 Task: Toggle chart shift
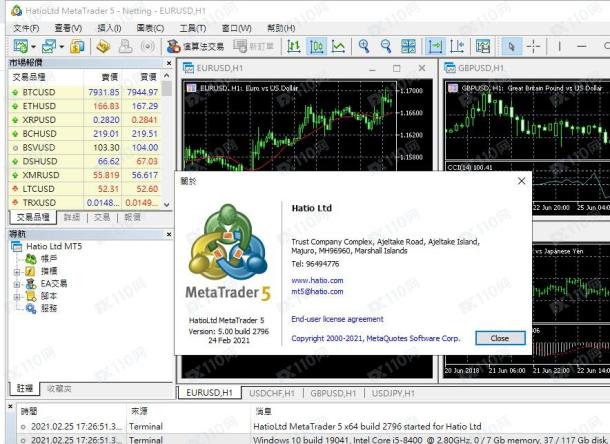click(x=457, y=46)
